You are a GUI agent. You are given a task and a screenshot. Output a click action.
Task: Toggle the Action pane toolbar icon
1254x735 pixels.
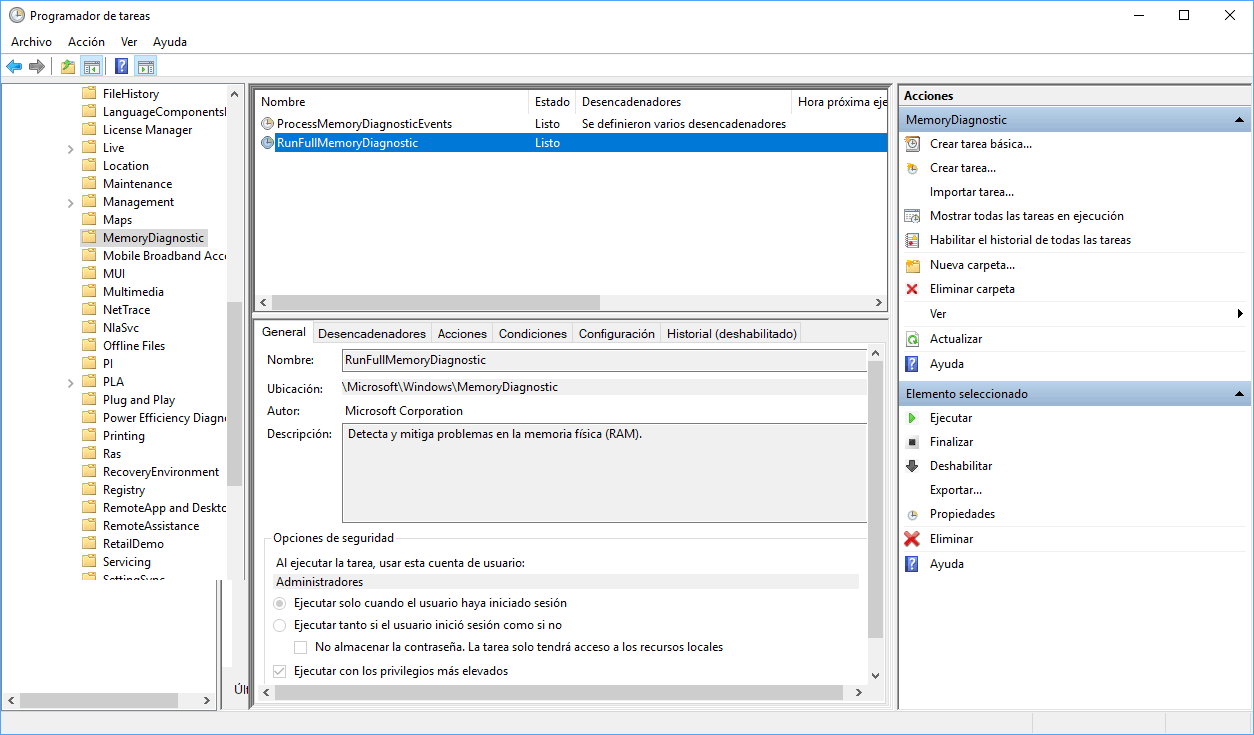click(x=146, y=67)
